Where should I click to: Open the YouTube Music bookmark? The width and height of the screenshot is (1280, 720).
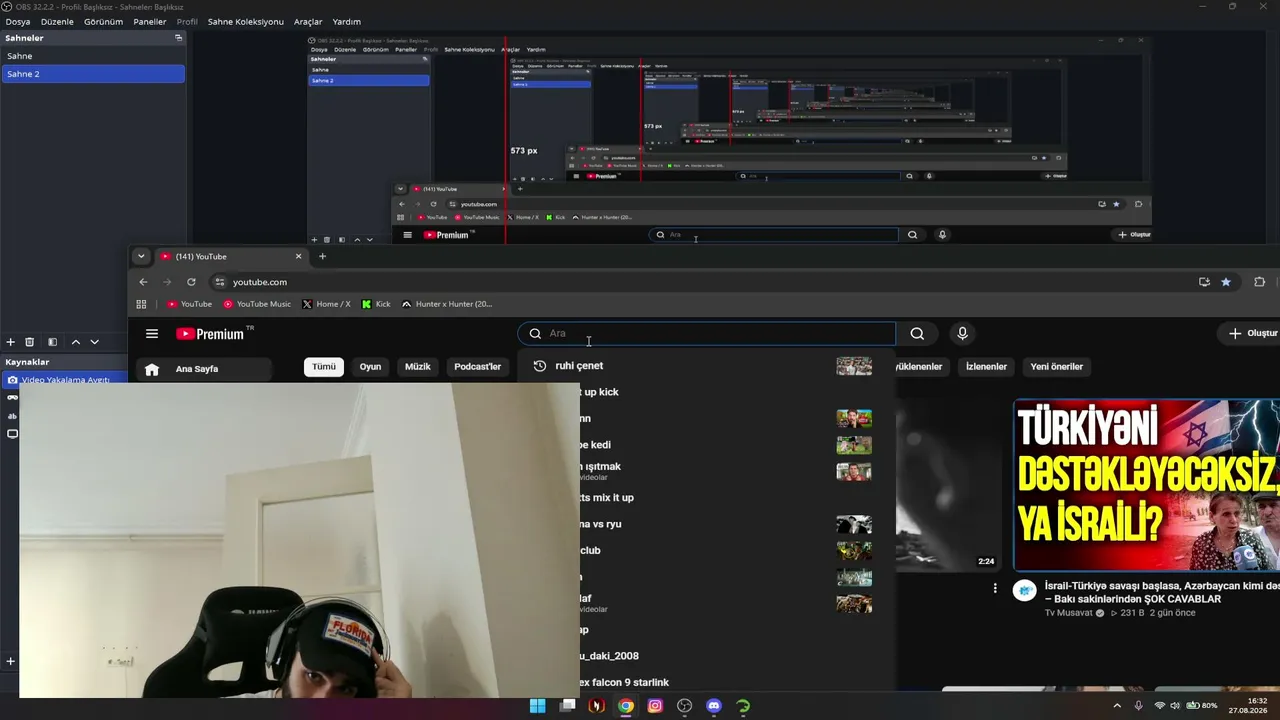[x=257, y=304]
